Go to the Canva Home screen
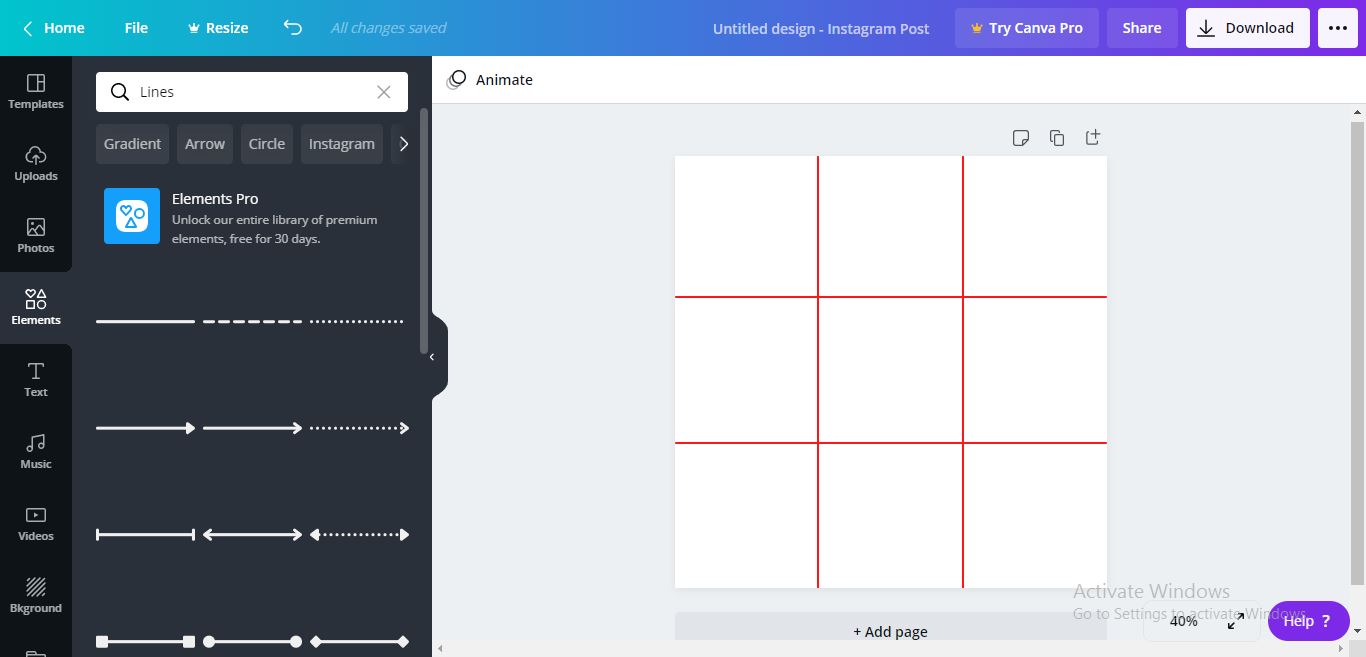 pyautogui.click(x=52, y=27)
